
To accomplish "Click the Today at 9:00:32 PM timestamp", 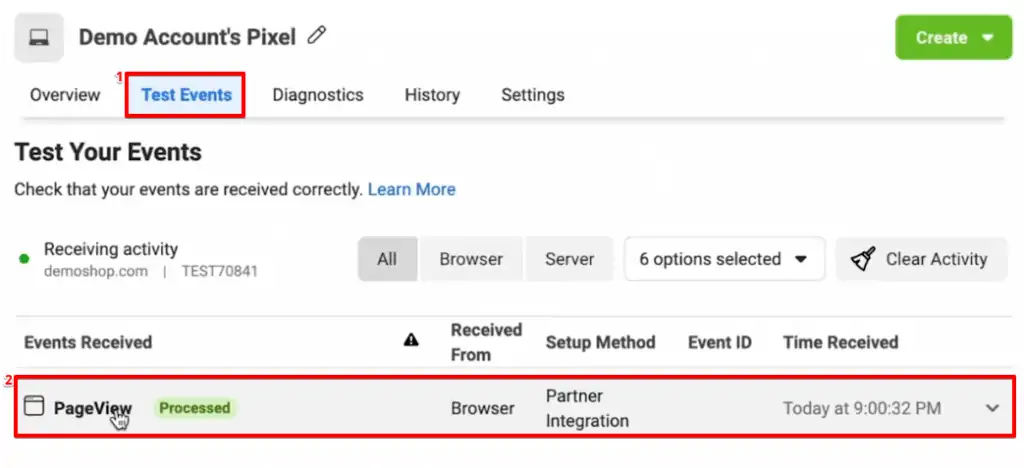I will [862, 409].
